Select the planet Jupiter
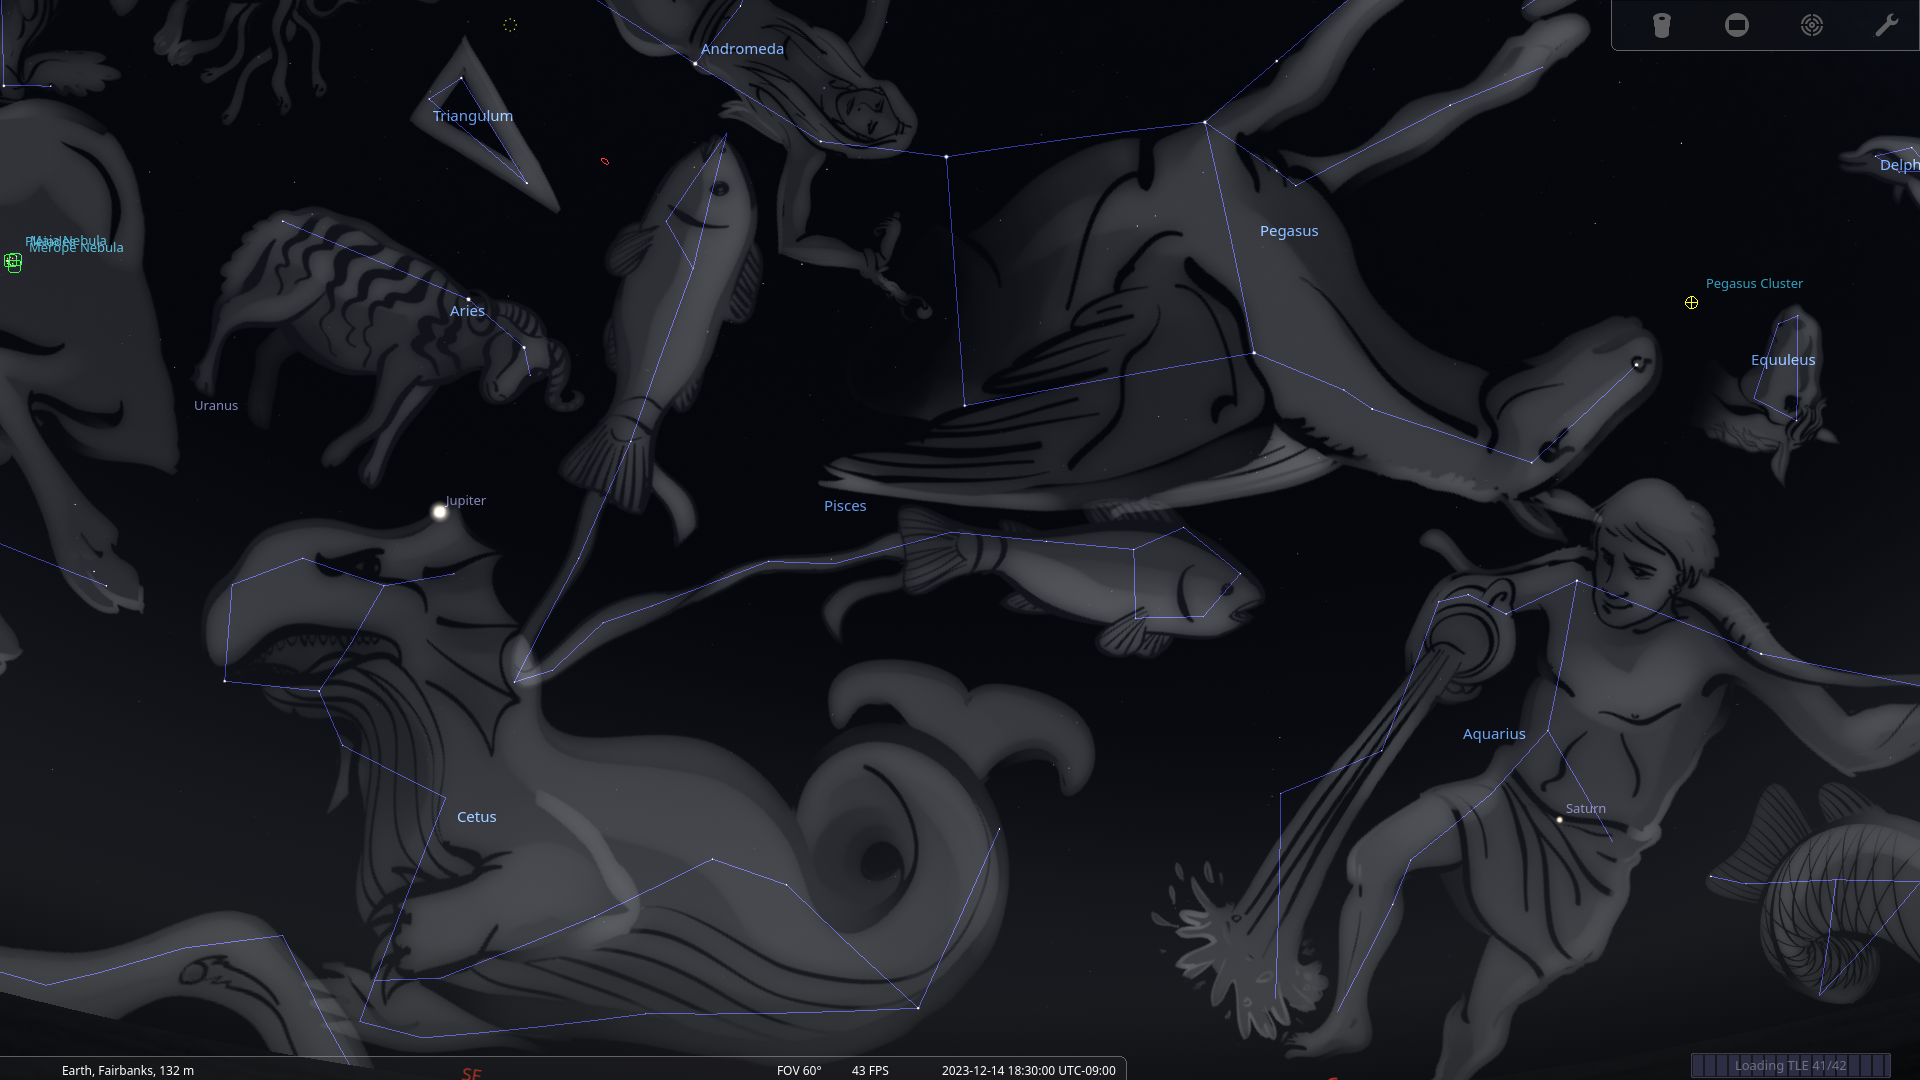 [440, 512]
